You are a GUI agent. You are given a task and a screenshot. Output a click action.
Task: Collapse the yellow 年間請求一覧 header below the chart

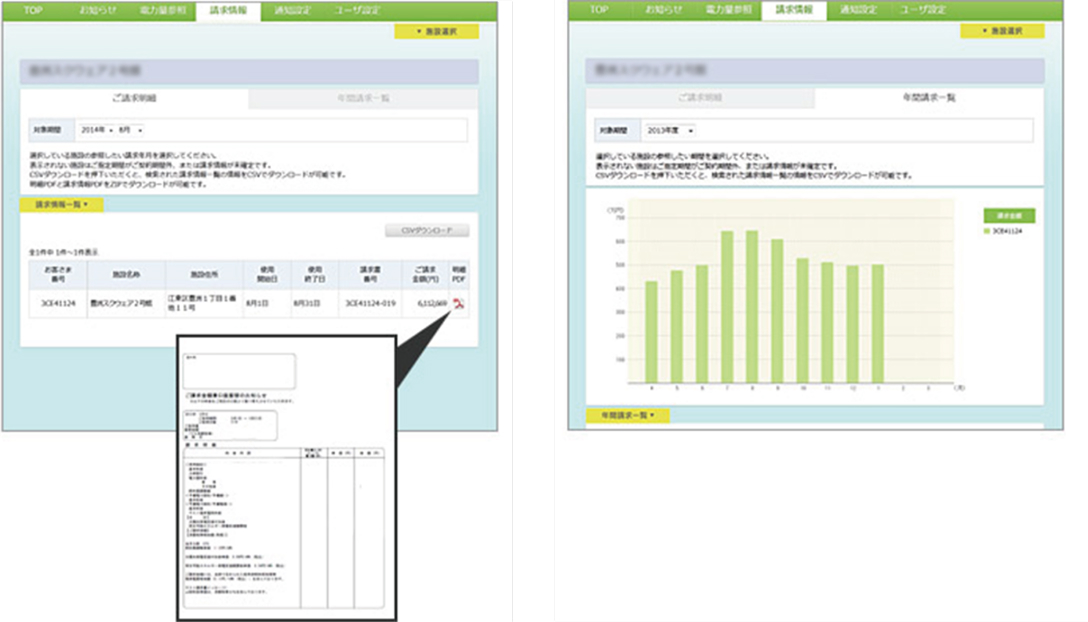coord(628,415)
